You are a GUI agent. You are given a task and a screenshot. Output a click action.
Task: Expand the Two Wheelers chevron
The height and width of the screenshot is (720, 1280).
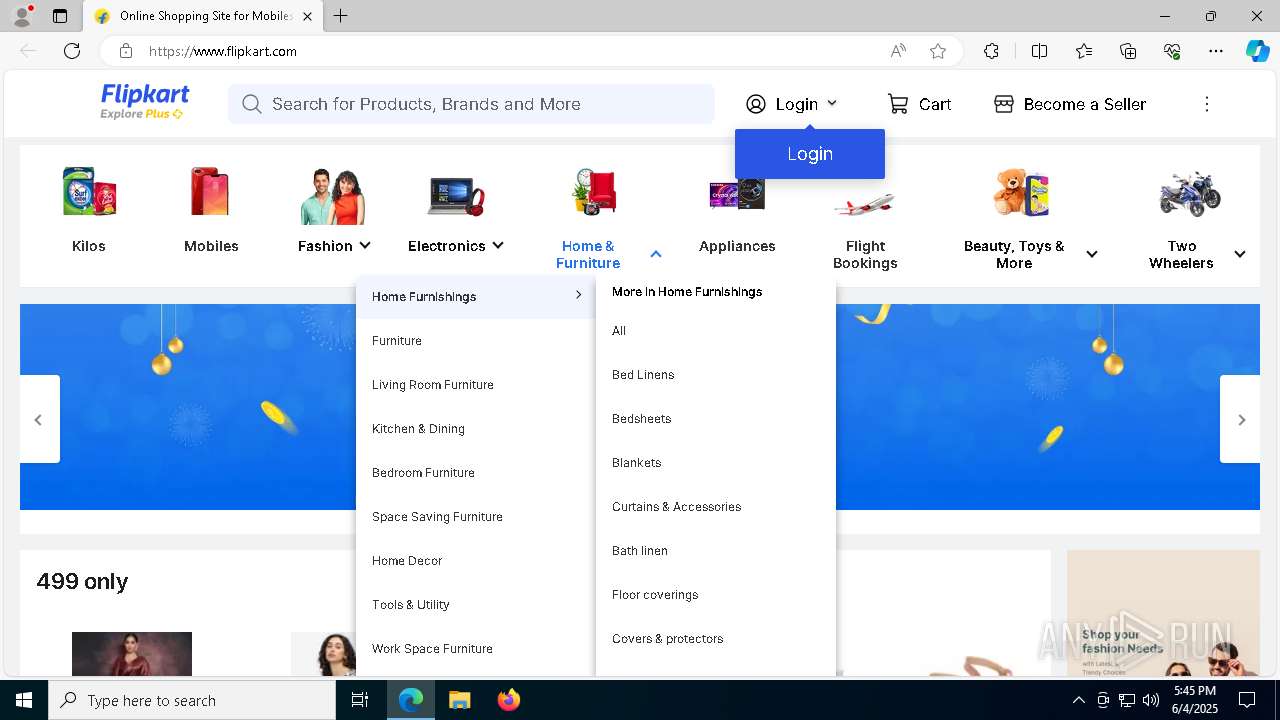(1240, 254)
